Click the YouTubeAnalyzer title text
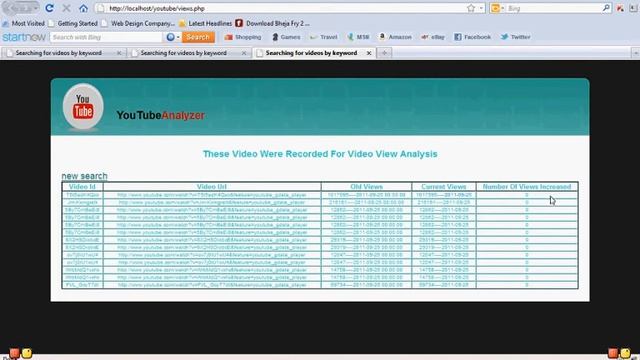Image resolution: width=640 pixels, height=360 pixels. [x=160, y=115]
